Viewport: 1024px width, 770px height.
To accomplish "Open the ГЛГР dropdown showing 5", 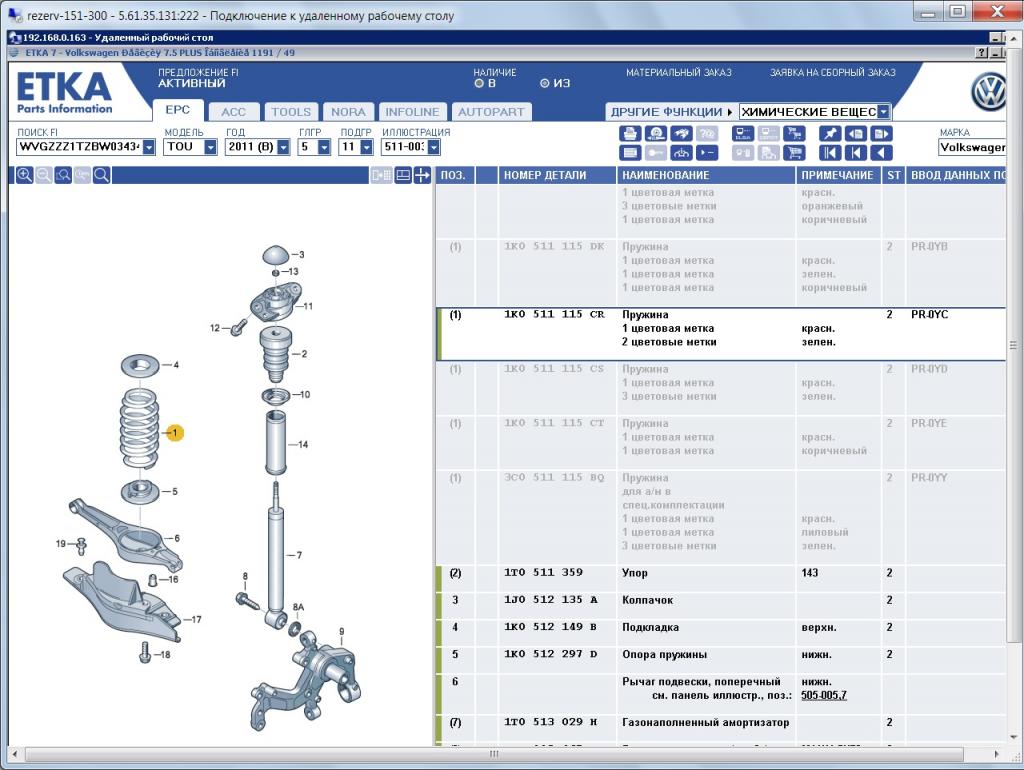I will point(324,147).
